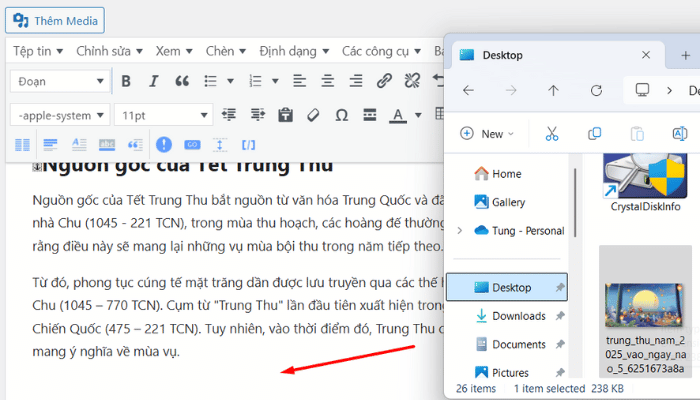Screen dimensions: 700x400
Task: Click the insert link icon
Action: click(384, 81)
